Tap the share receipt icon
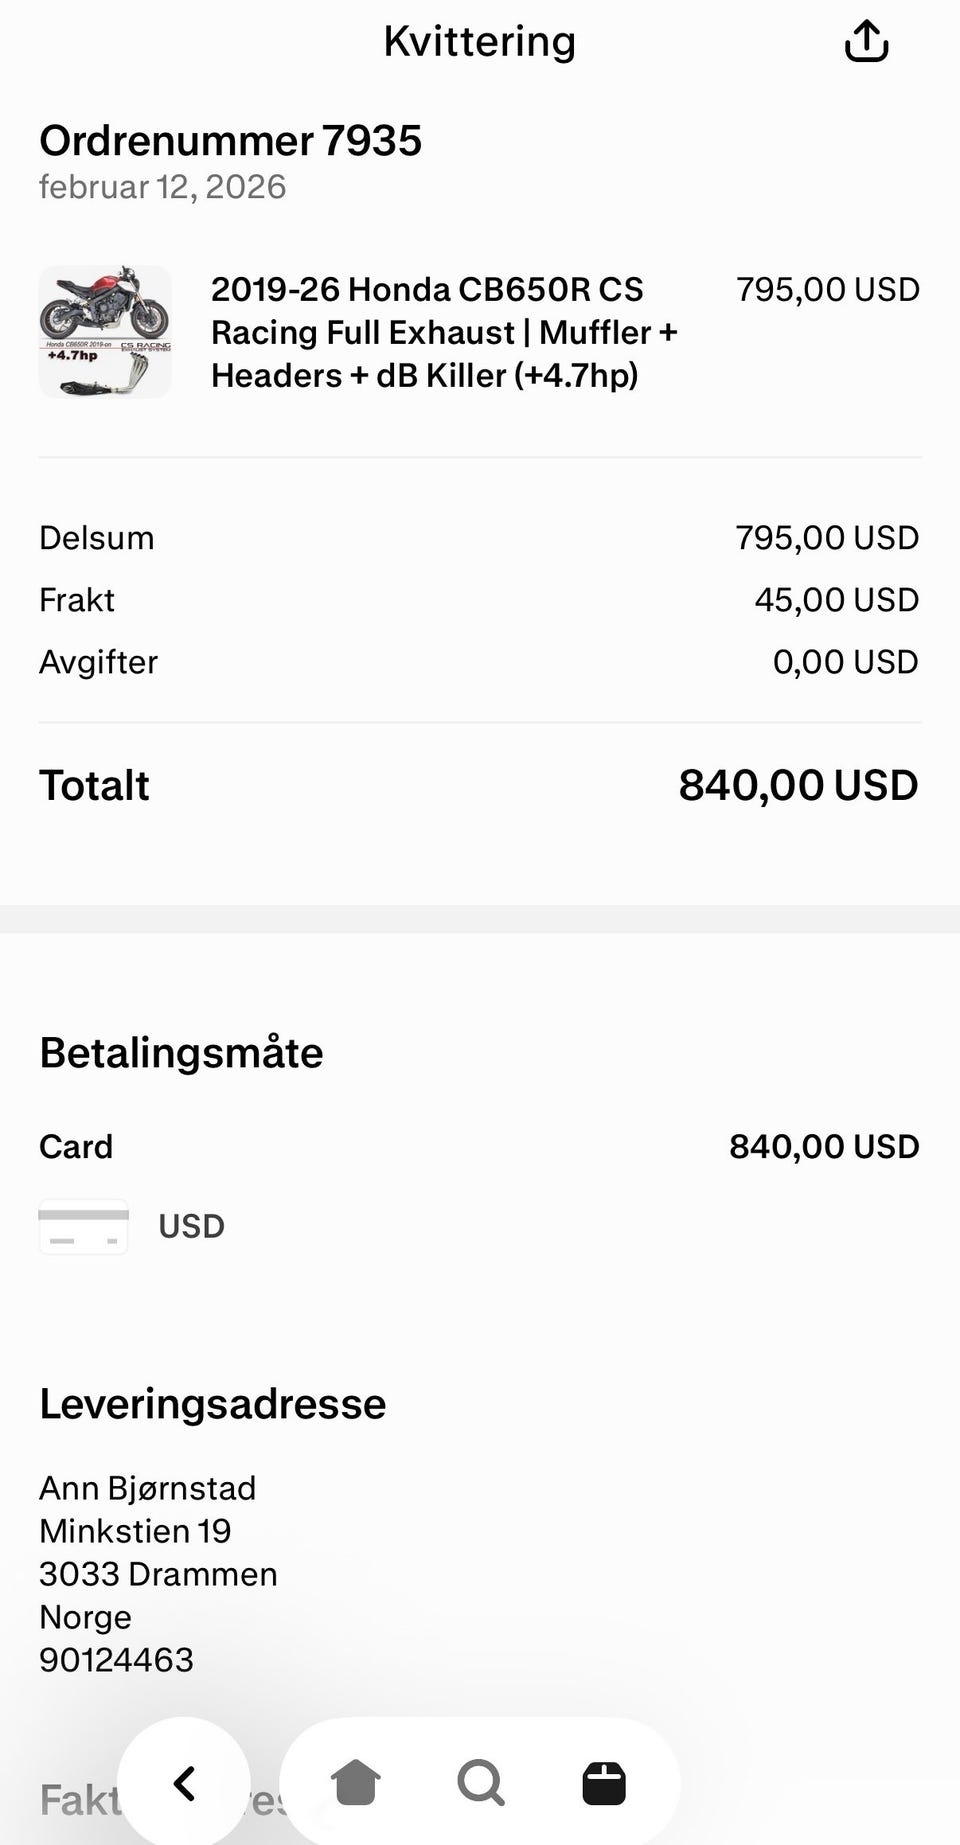 tap(866, 42)
